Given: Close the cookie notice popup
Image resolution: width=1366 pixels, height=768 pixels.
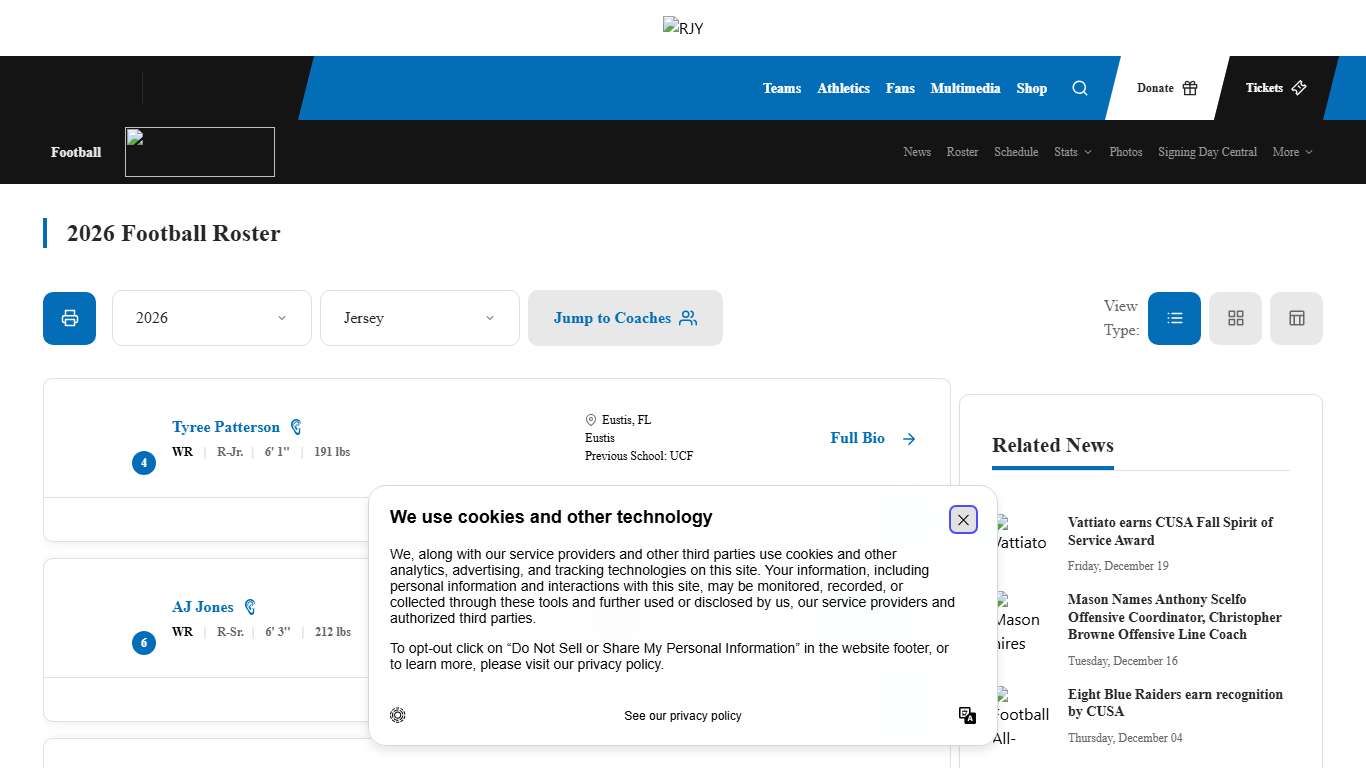Looking at the screenshot, I should point(963,520).
